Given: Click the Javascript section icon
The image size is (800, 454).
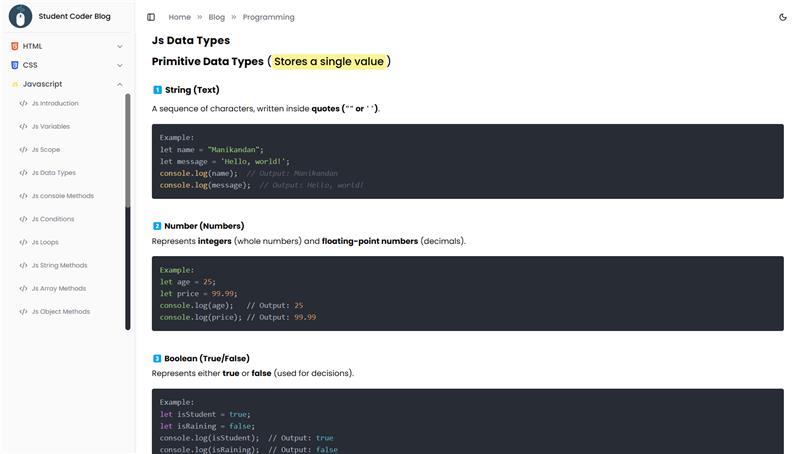Looking at the screenshot, I should 15,84.
